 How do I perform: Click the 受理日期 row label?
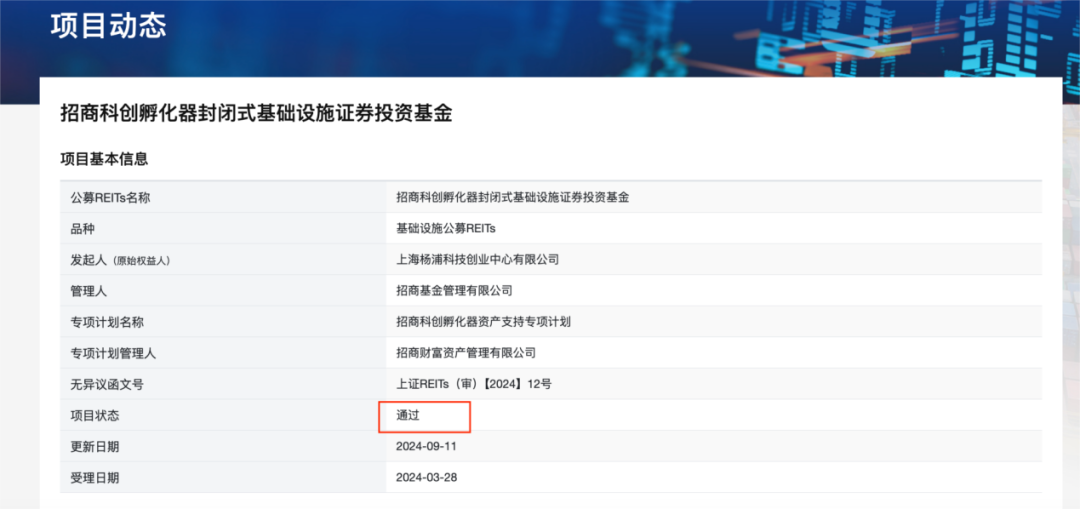coord(94,478)
